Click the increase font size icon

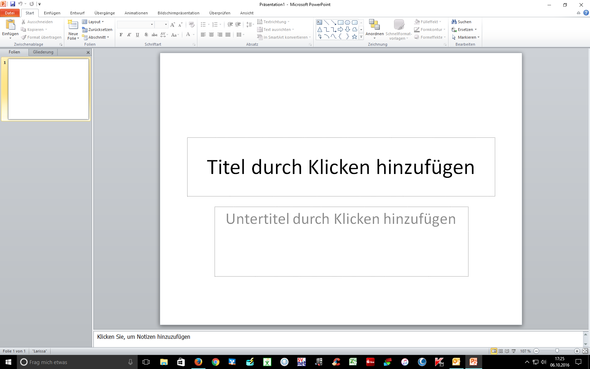pyautogui.click(x=172, y=24)
